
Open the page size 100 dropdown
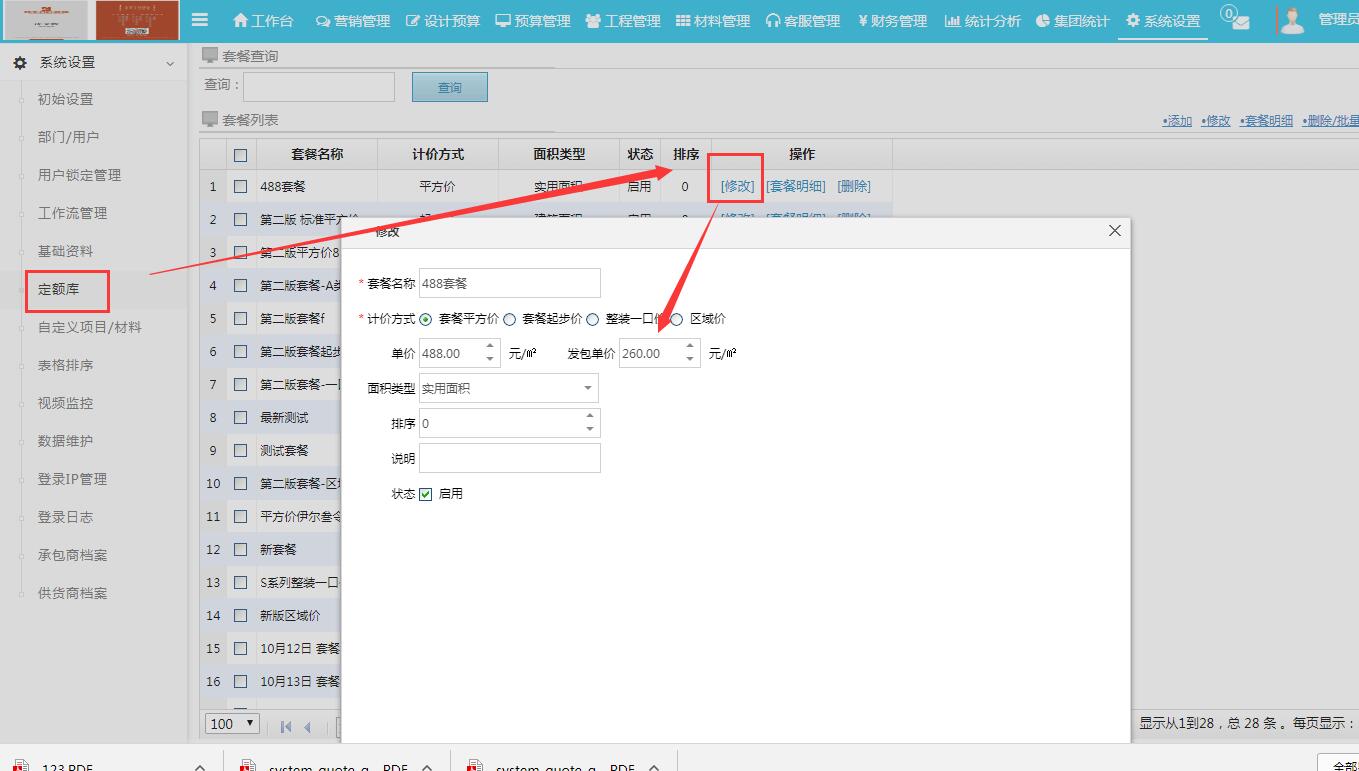point(232,724)
